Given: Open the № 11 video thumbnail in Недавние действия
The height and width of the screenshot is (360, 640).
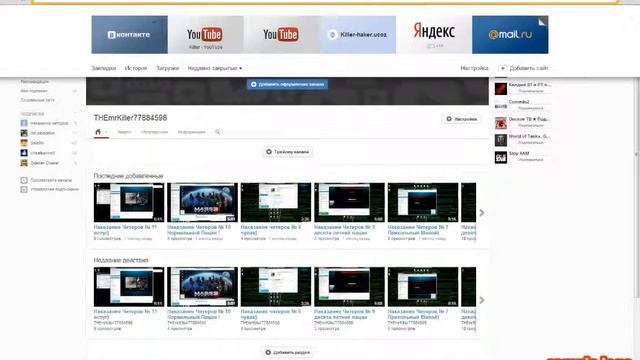Looking at the screenshot, I should click(x=129, y=287).
